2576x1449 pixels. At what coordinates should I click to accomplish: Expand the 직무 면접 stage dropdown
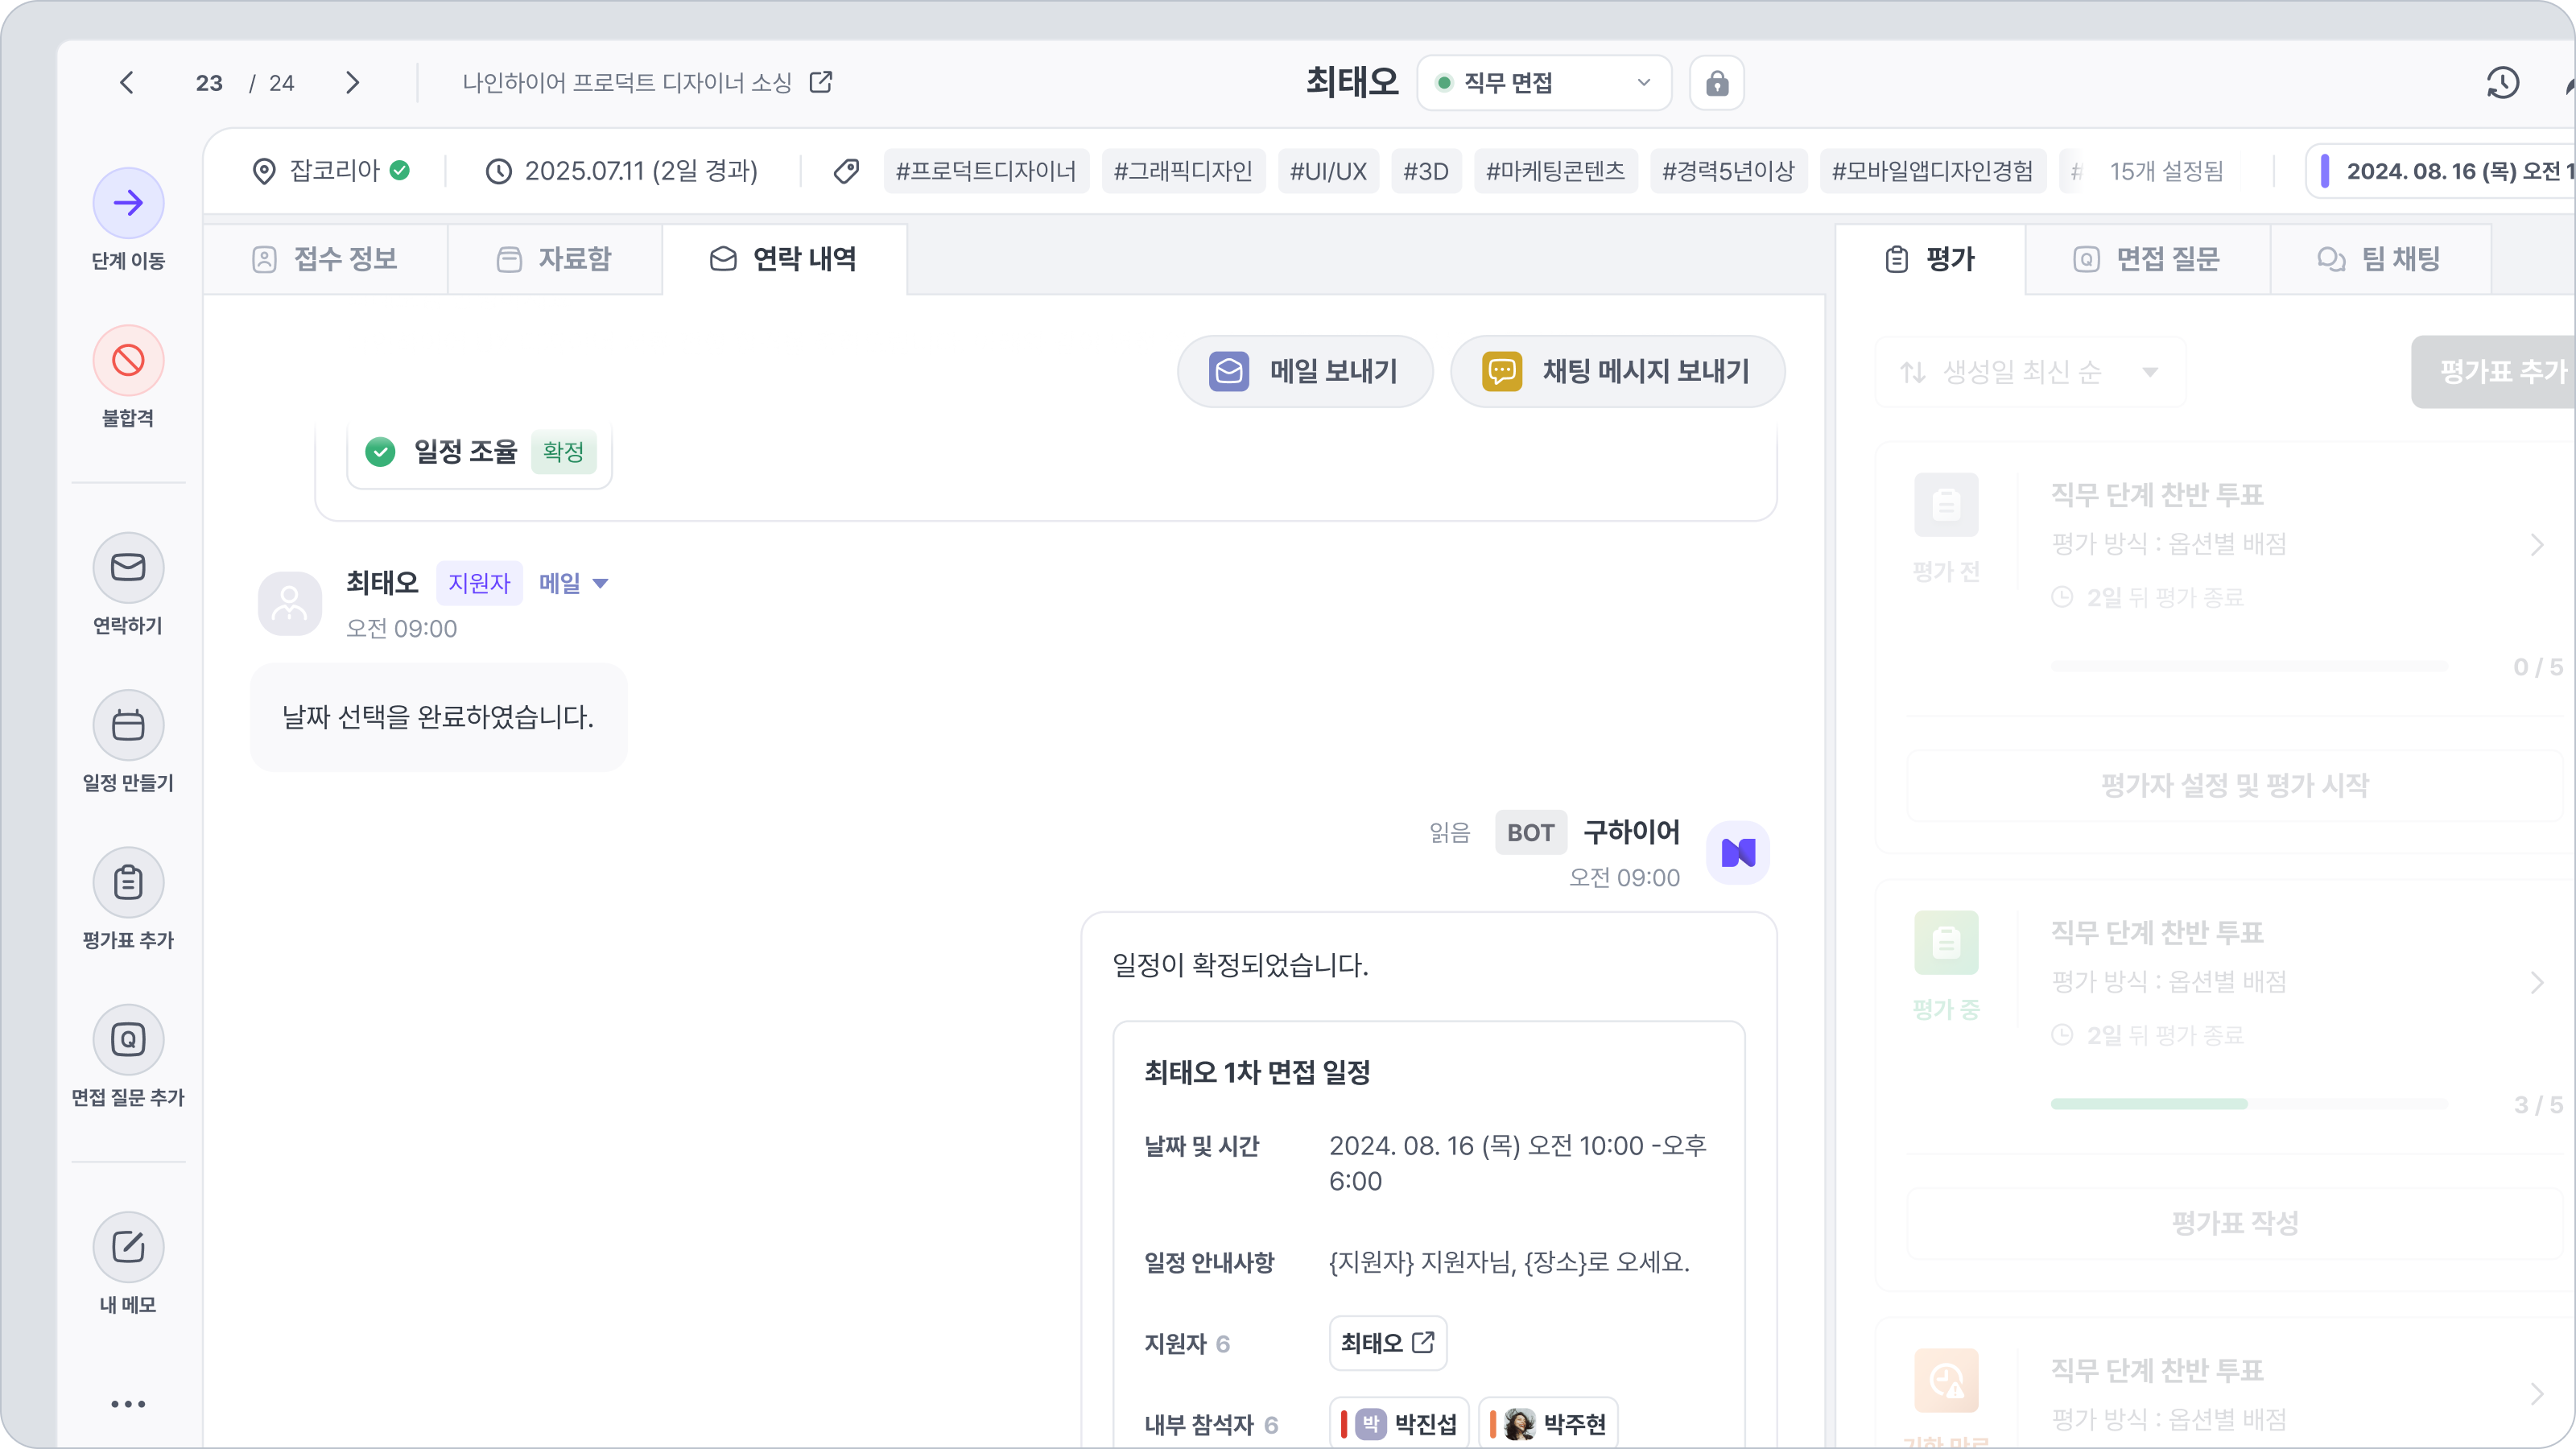(1544, 83)
